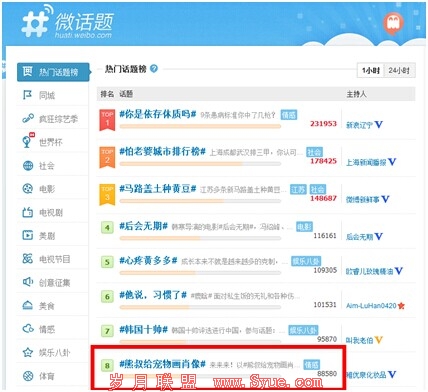Open the 世界杯 category
Image resolution: width=428 pixels, height=392 pixels.
tap(50, 142)
